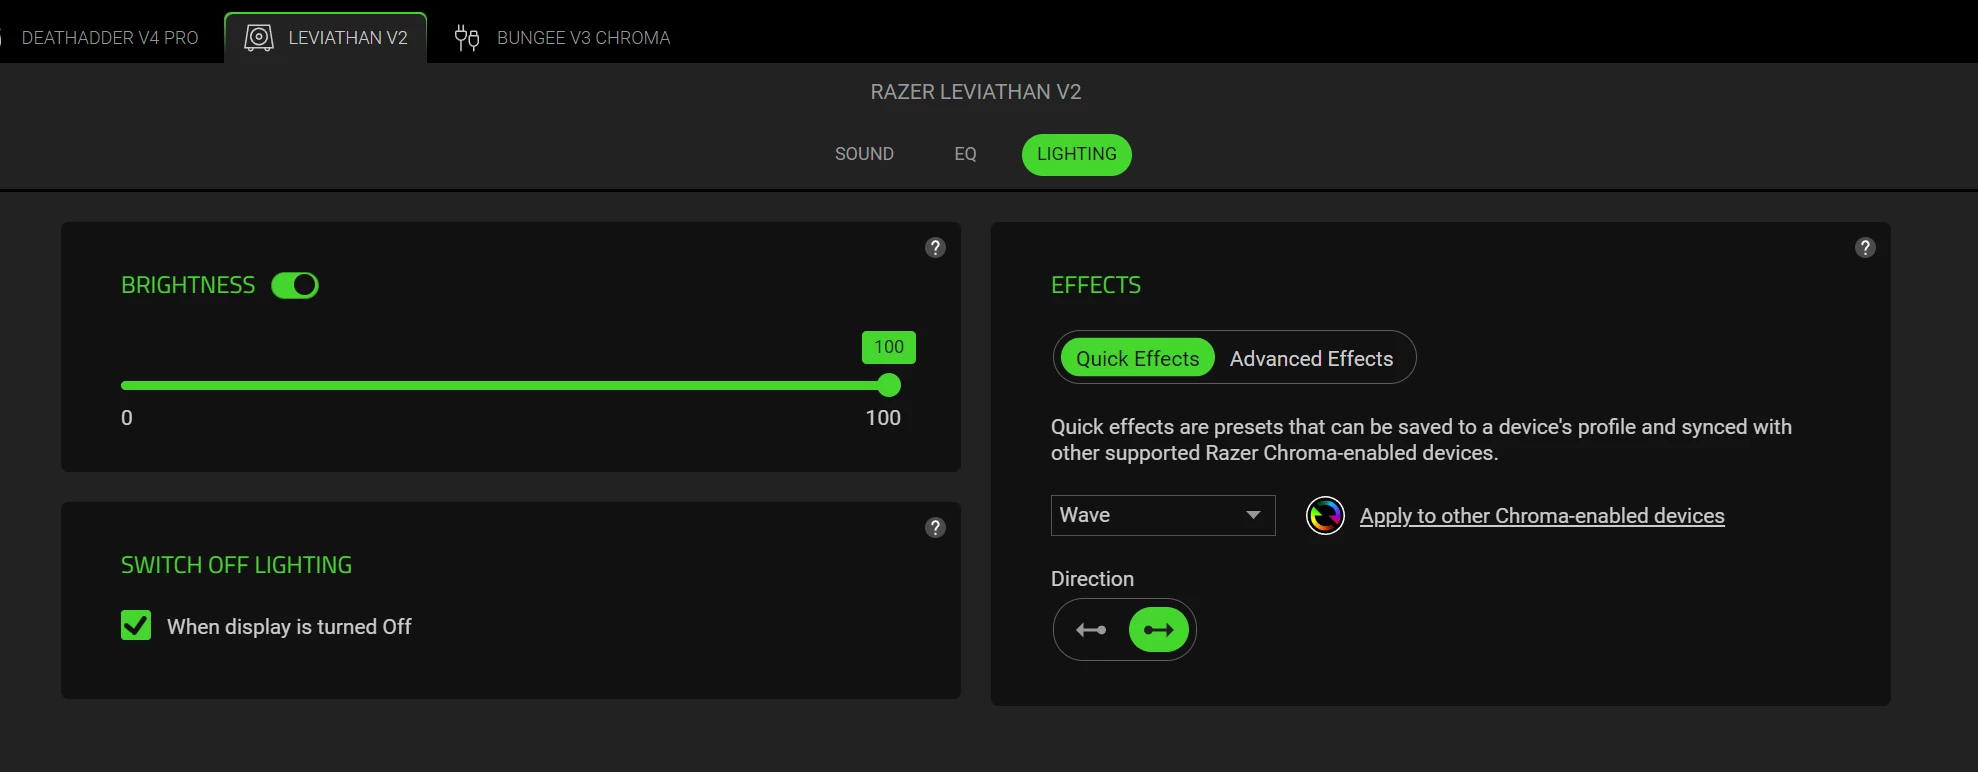This screenshot has width=1978, height=772.
Task: Select the Leviathan V2 device tab
Action: (x=326, y=38)
